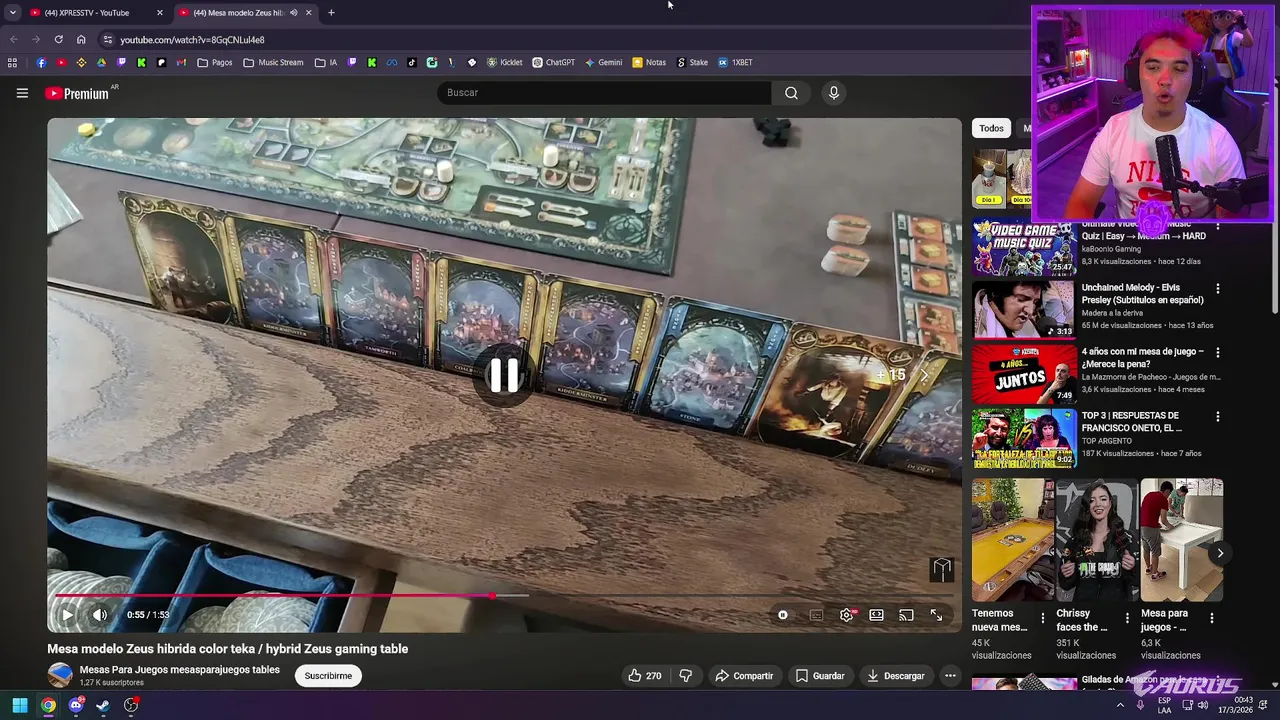Click the Guardar save button
1280x720 pixels.
(820, 676)
